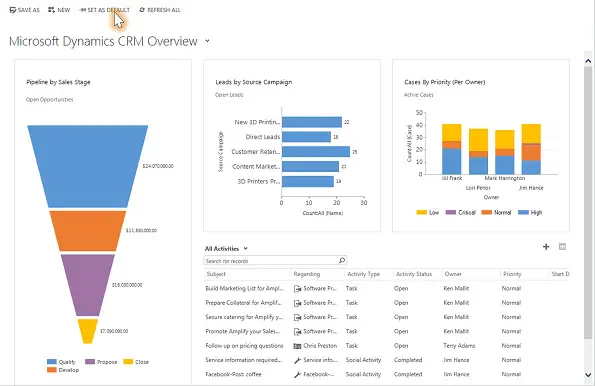Click campaign icon in Promote Amplify row

298,332
